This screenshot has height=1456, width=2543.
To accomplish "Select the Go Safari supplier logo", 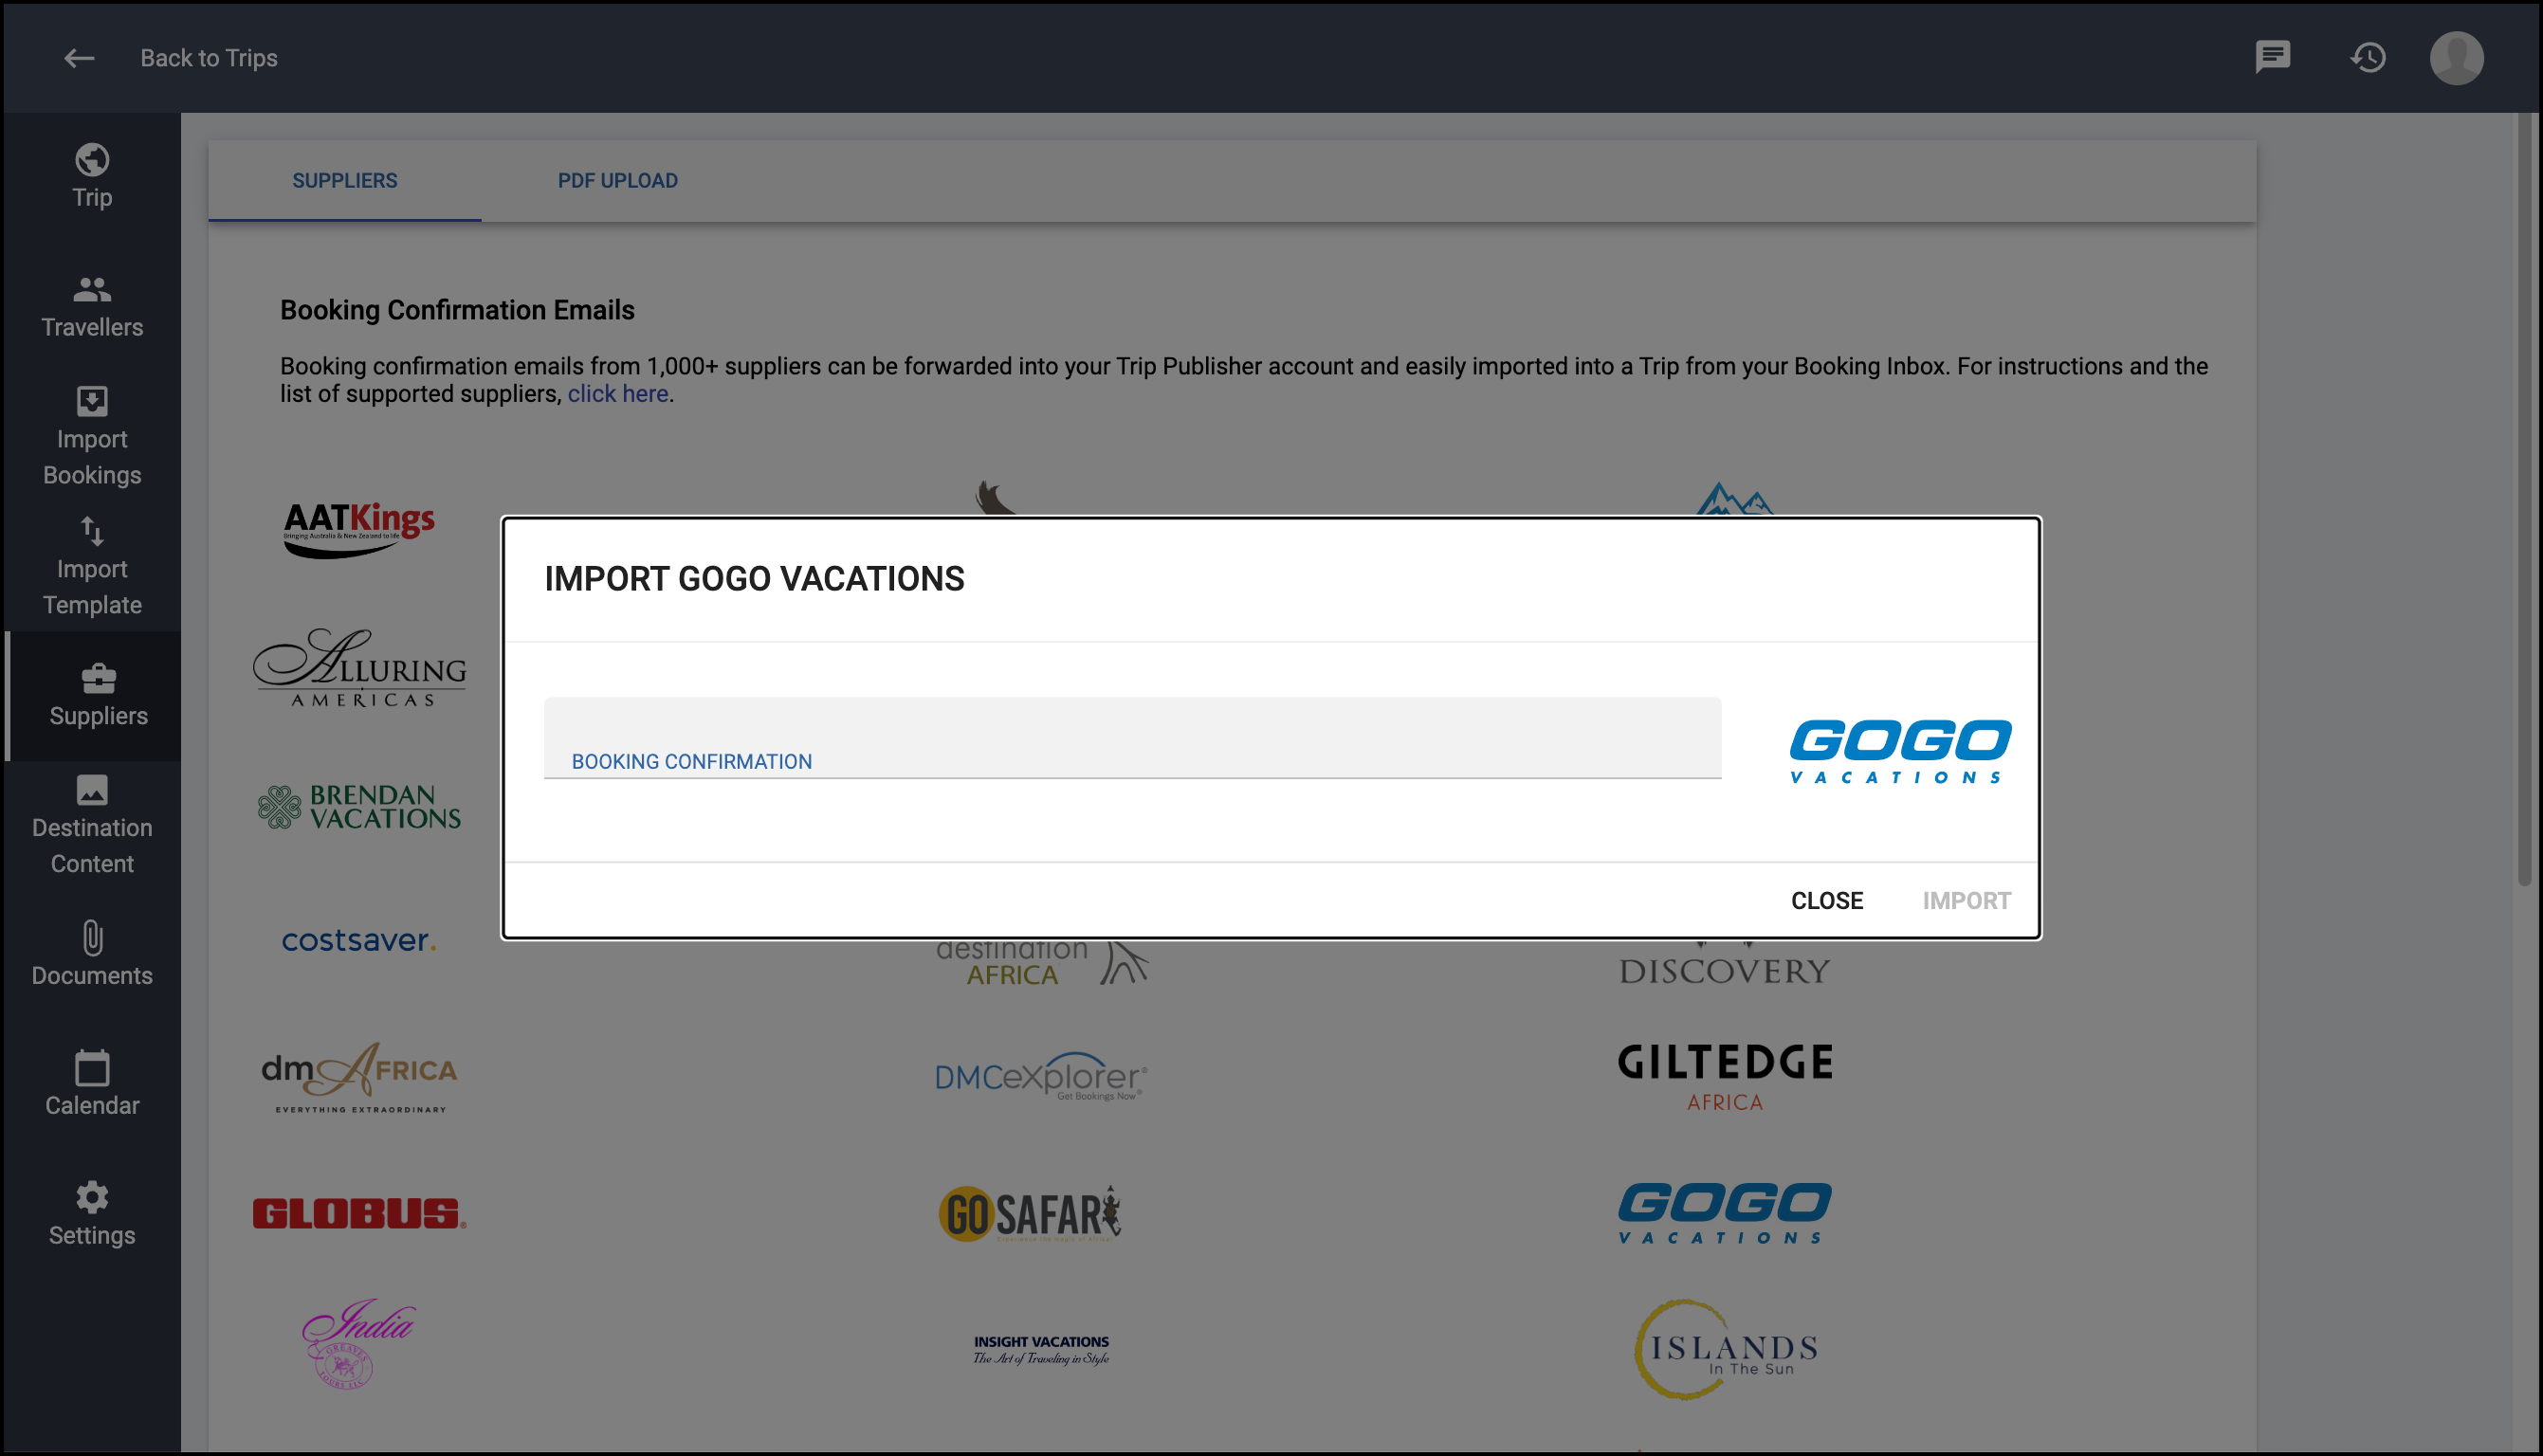I will tap(1030, 1214).
